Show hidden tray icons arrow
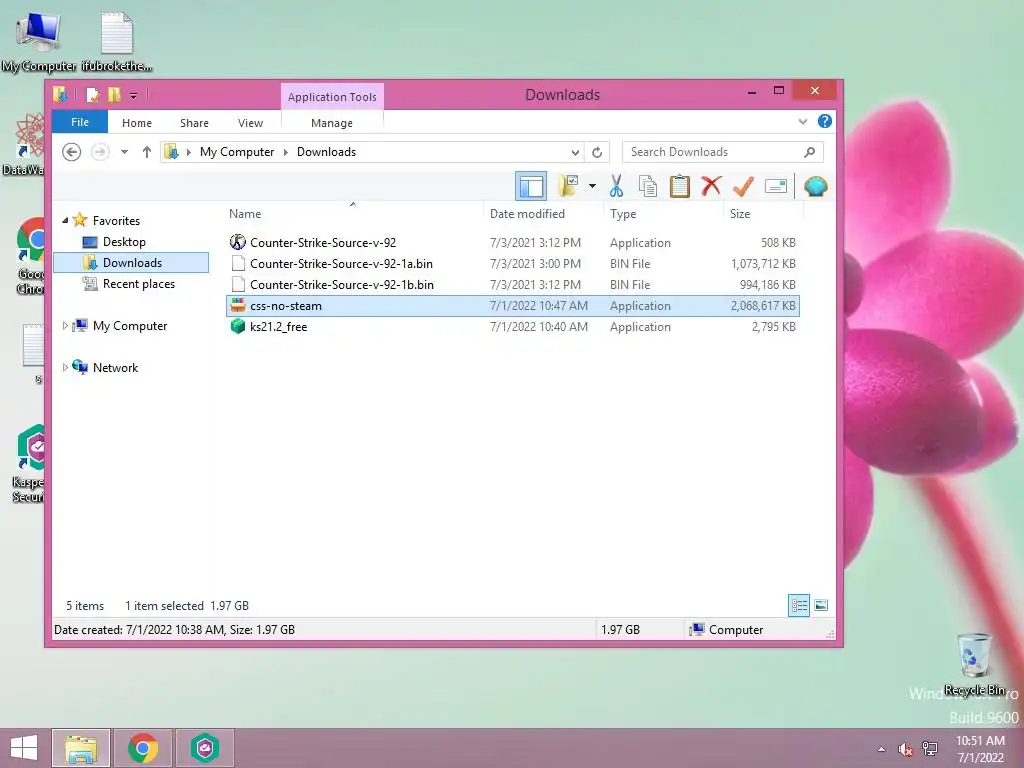This screenshot has width=1024, height=768. coord(882,749)
